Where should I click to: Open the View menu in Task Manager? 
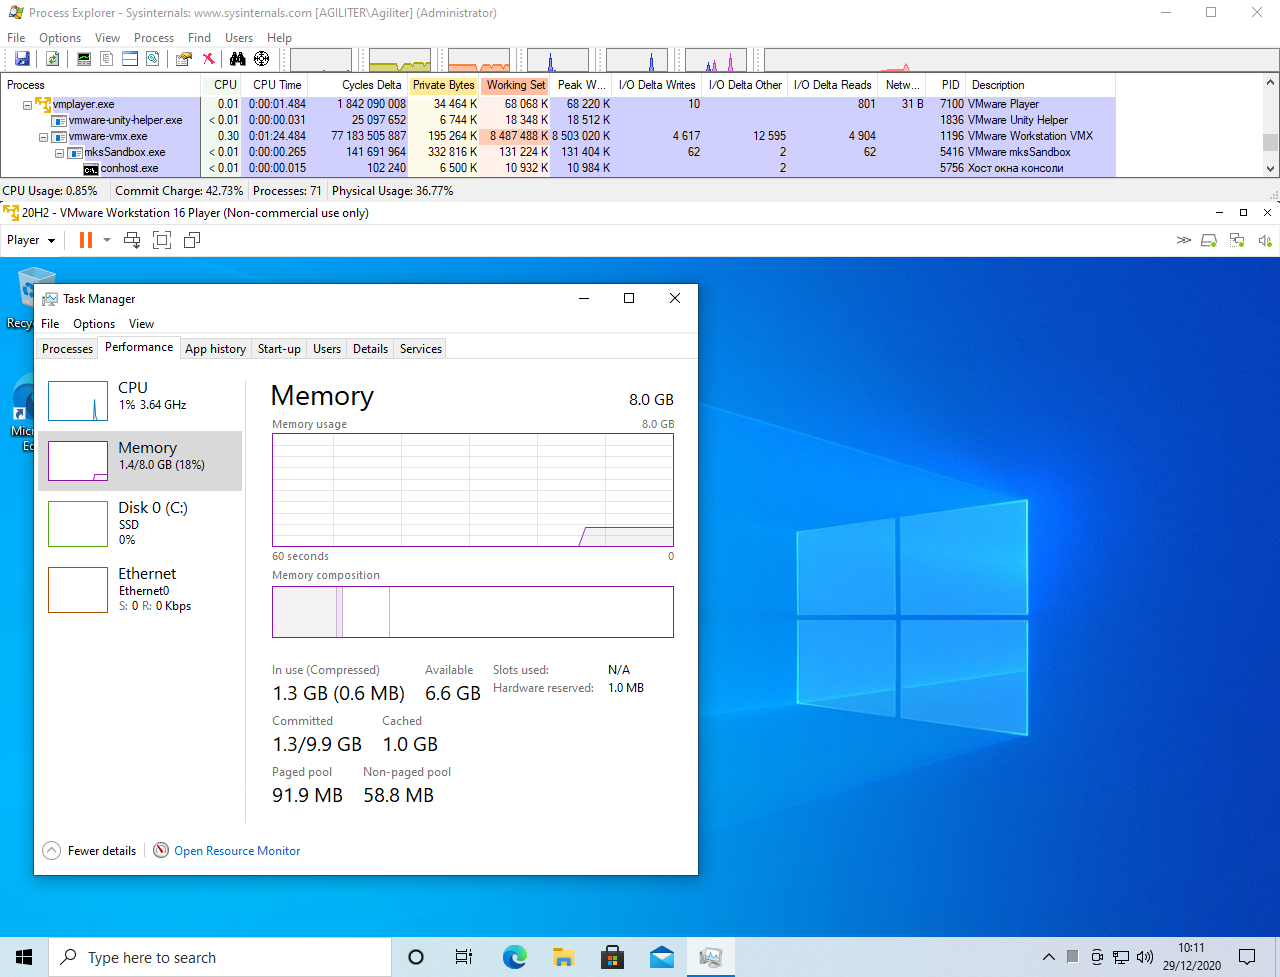click(141, 324)
